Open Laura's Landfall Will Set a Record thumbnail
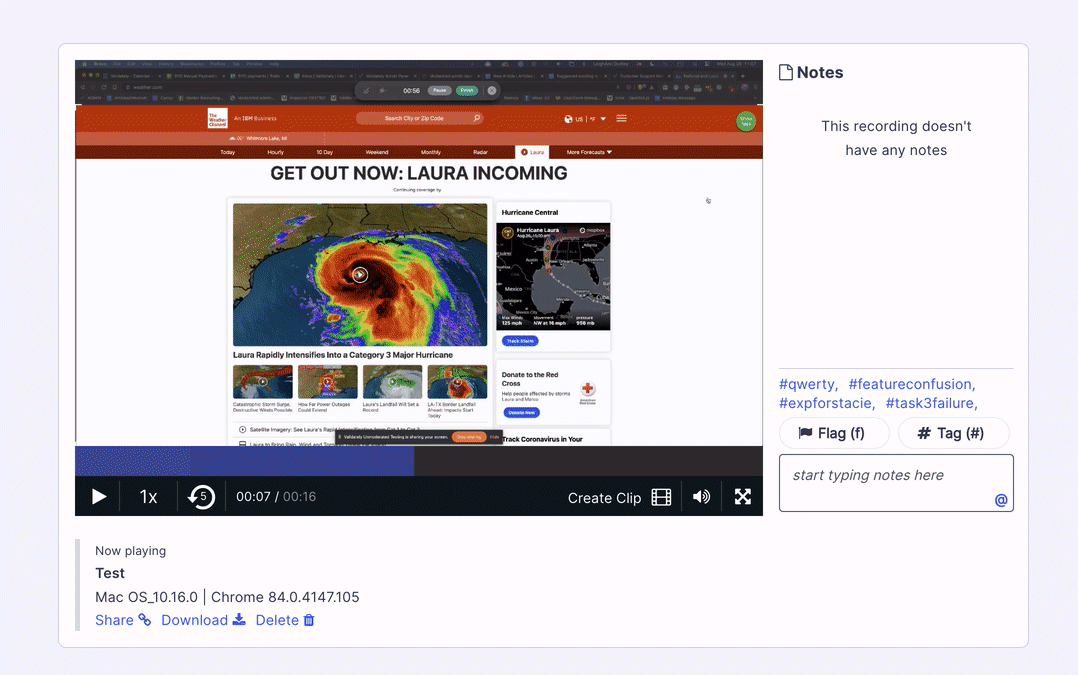This screenshot has height=675, width=1078. [393, 382]
